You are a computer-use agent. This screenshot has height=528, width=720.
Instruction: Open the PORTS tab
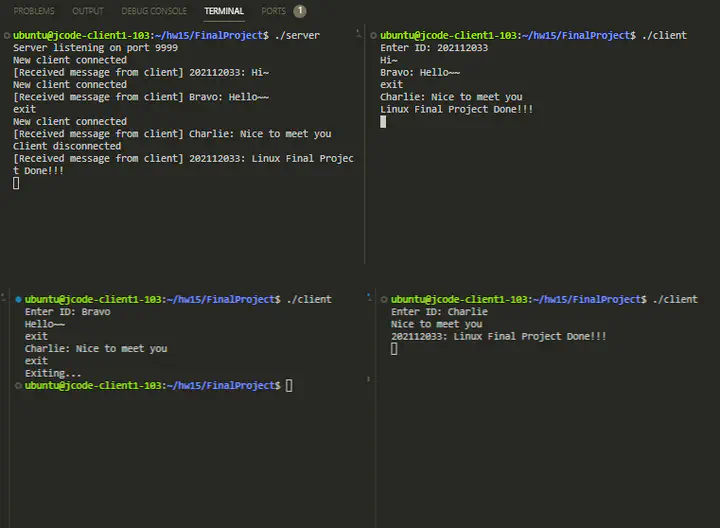pyautogui.click(x=273, y=11)
